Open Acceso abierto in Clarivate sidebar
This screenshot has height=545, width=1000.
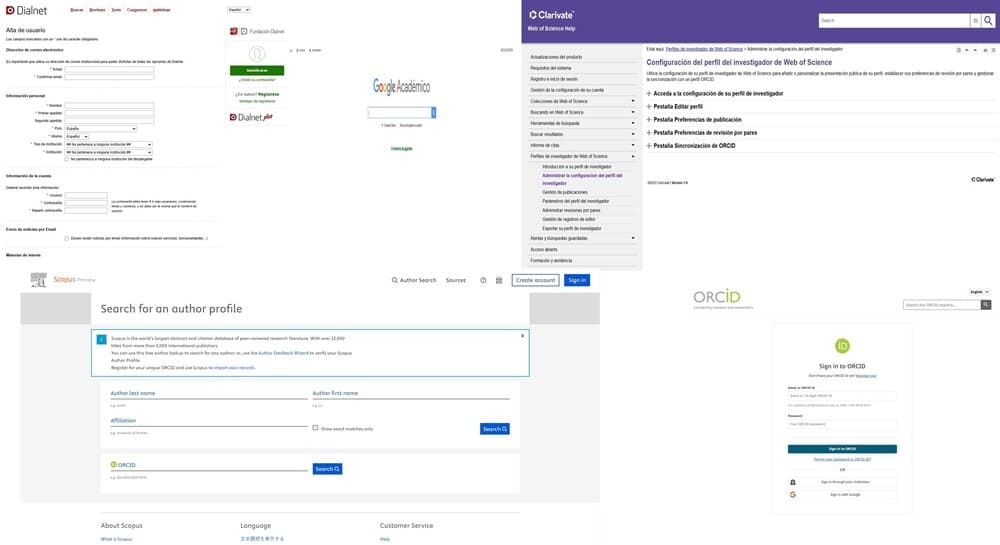(x=544, y=250)
